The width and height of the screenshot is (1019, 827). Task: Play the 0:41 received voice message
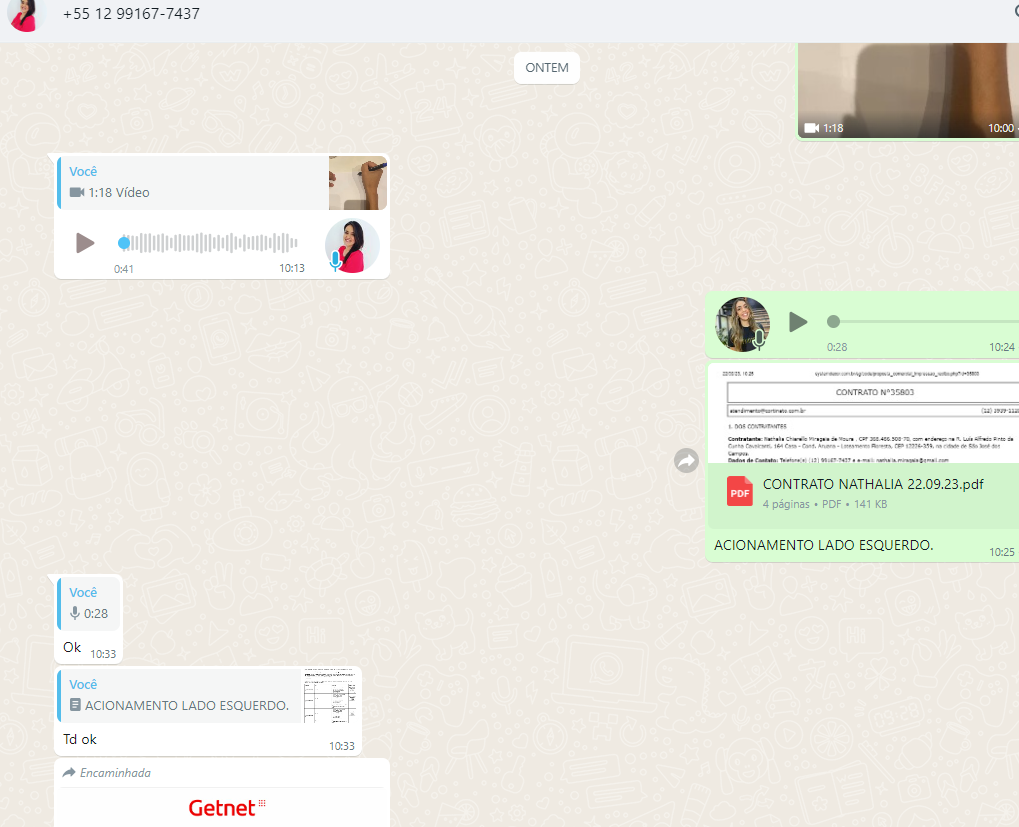85,243
